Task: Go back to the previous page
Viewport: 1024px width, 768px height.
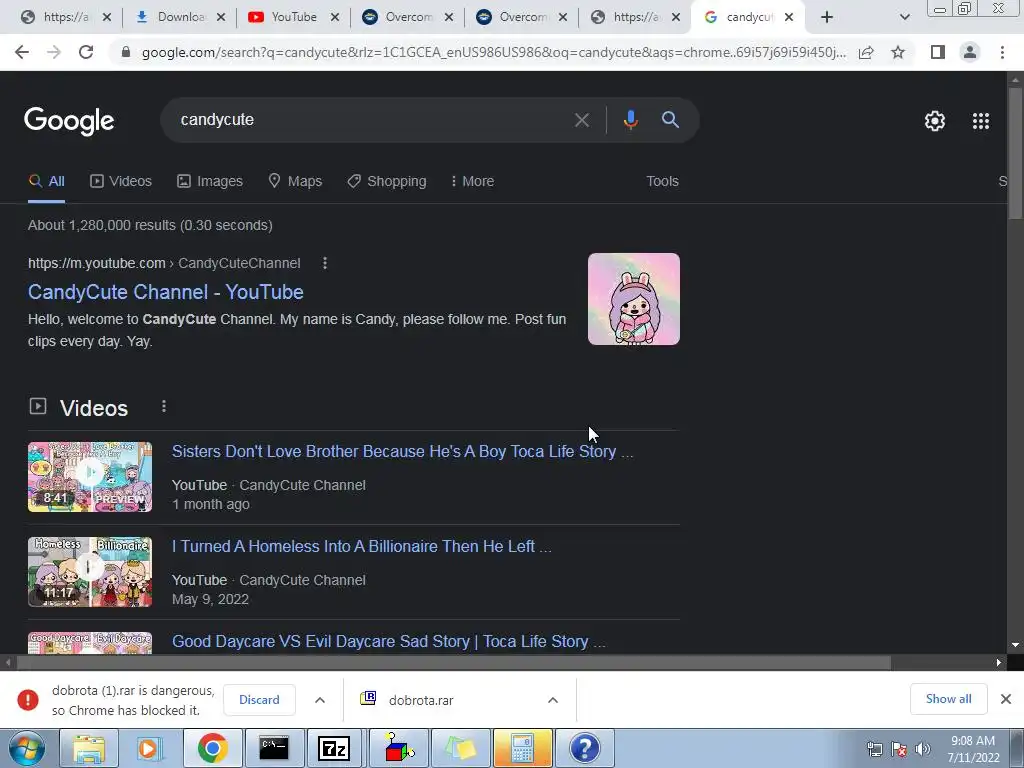Action: (x=22, y=52)
